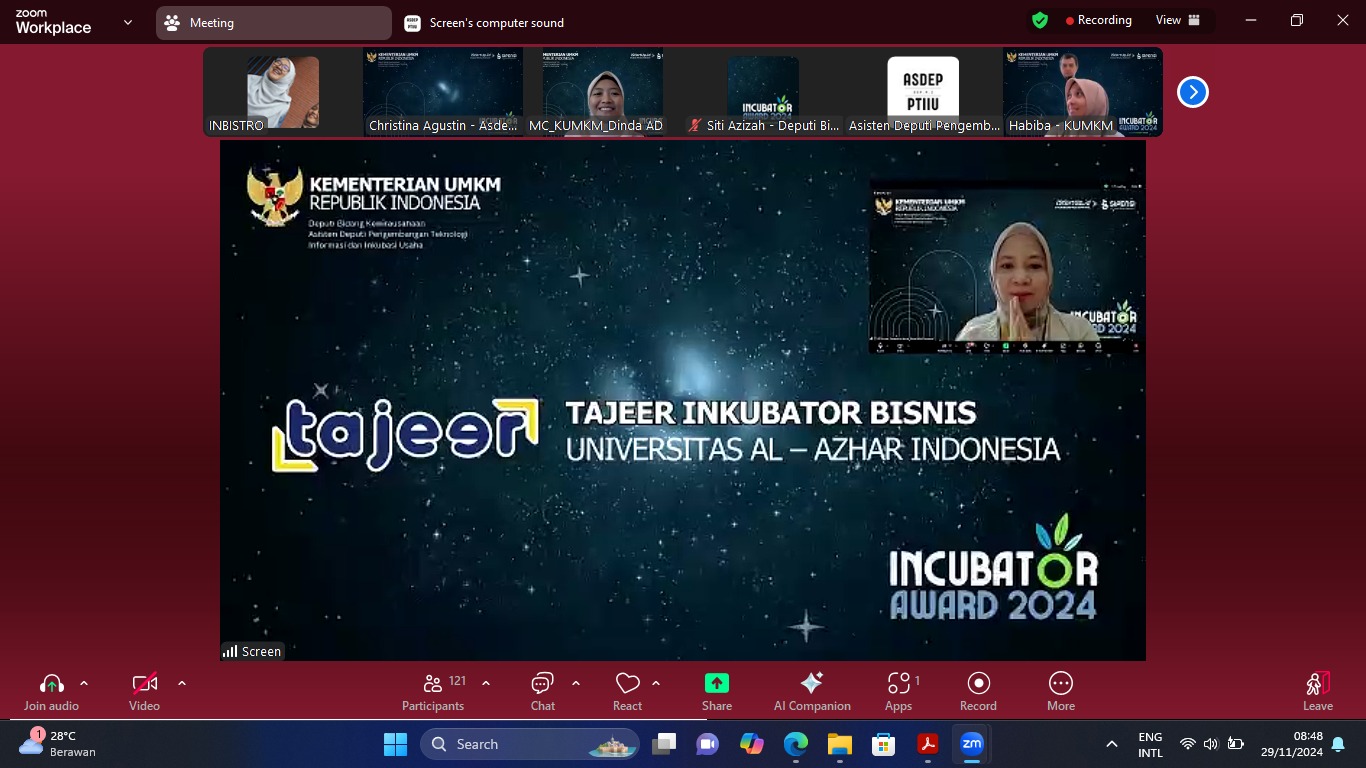Click the Zoom taskbar icon
This screenshot has height=768, width=1366.
coord(972,744)
